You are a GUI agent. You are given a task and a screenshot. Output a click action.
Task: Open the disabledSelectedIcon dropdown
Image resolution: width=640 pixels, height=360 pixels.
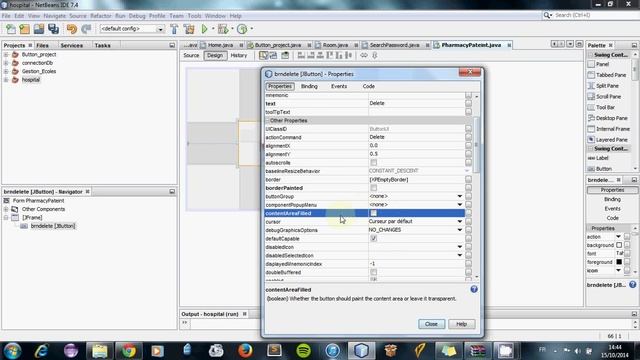point(460,255)
